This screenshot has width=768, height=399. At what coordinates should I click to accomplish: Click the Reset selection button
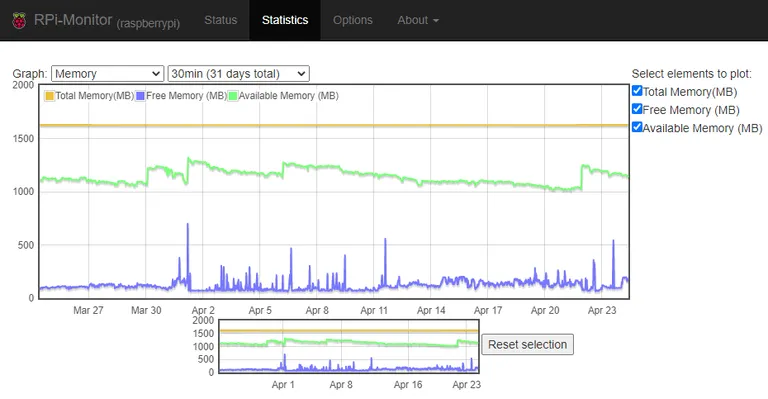(x=528, y=345)
